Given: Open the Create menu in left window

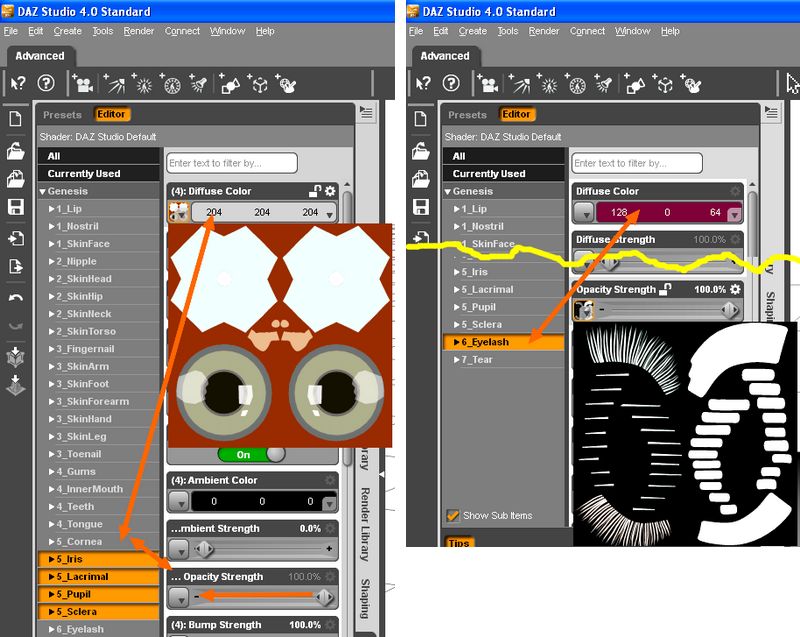Looking at the screenshot, I should (68, 31).
